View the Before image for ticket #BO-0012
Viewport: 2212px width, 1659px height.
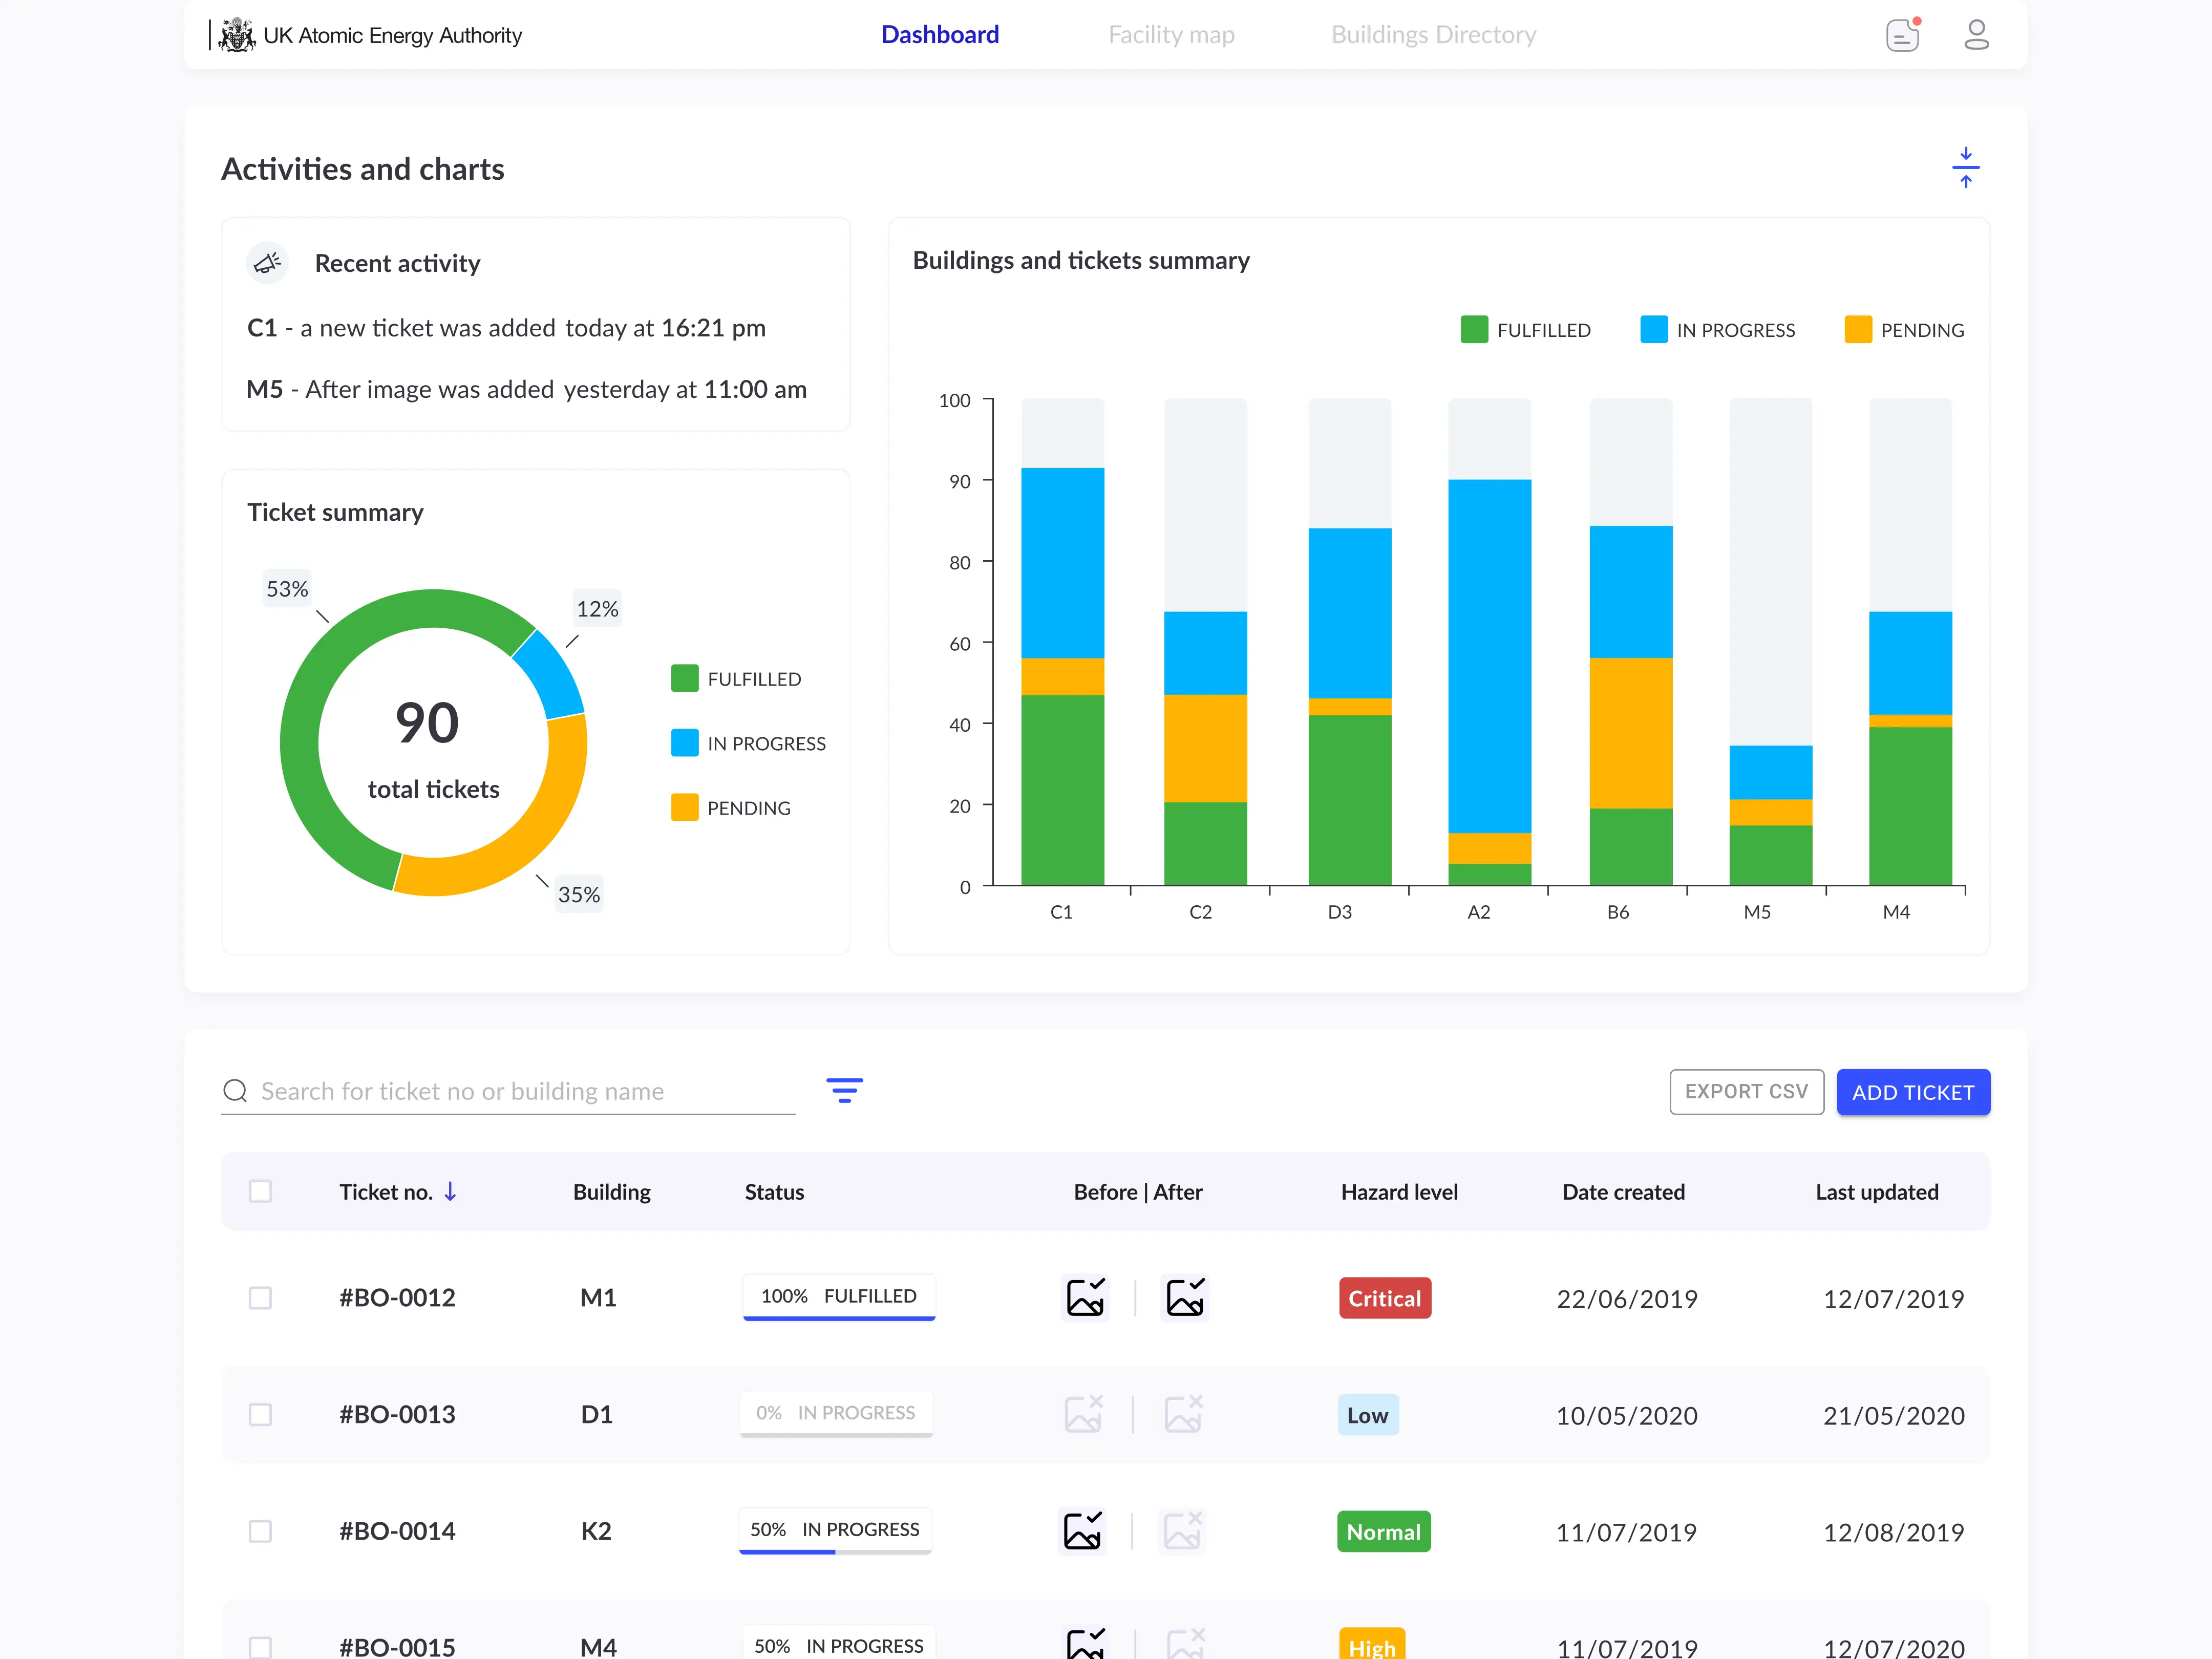click(x=1086, y=1297)
